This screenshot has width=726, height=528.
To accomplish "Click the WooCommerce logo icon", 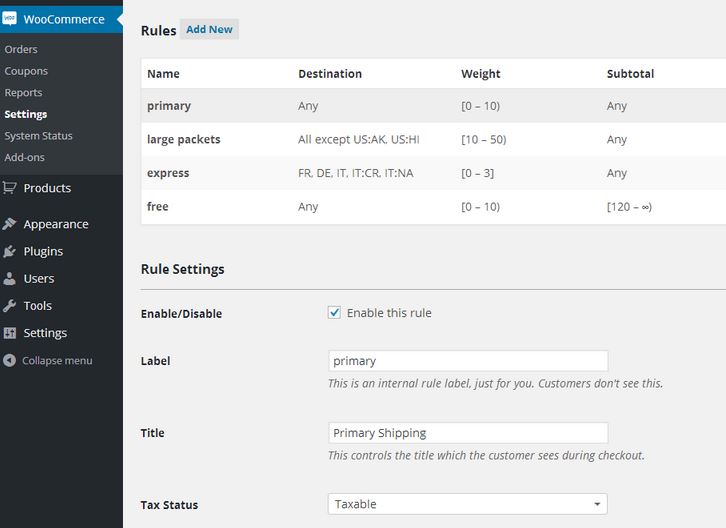I will coord(9,19).
